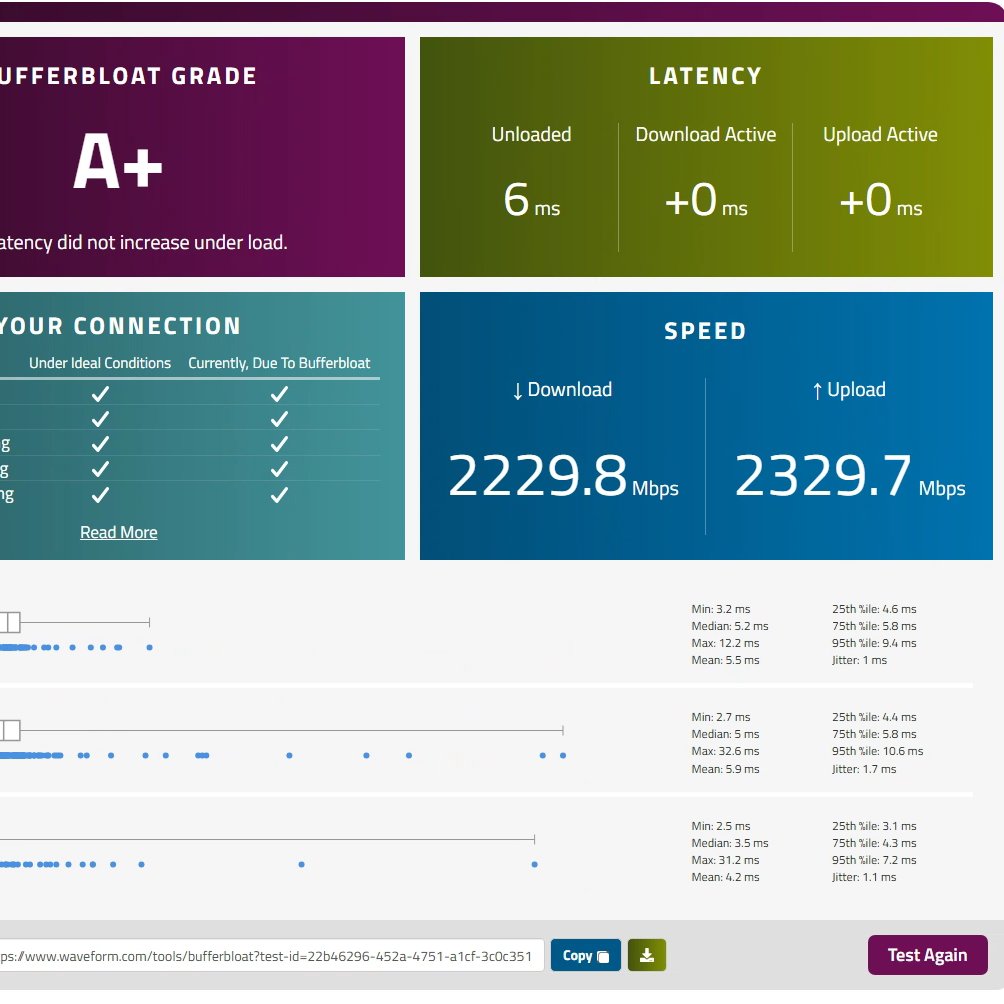Click the Currently, Due To Bufferbloat header
Image resolution: width=1004 pixels, height=1004 pixels.
[279, 363]
